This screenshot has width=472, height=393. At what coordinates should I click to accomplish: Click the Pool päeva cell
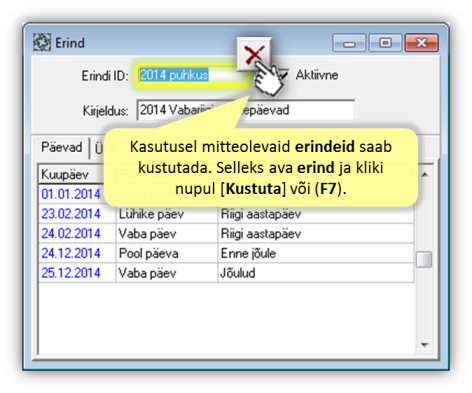tap(167, 253)
